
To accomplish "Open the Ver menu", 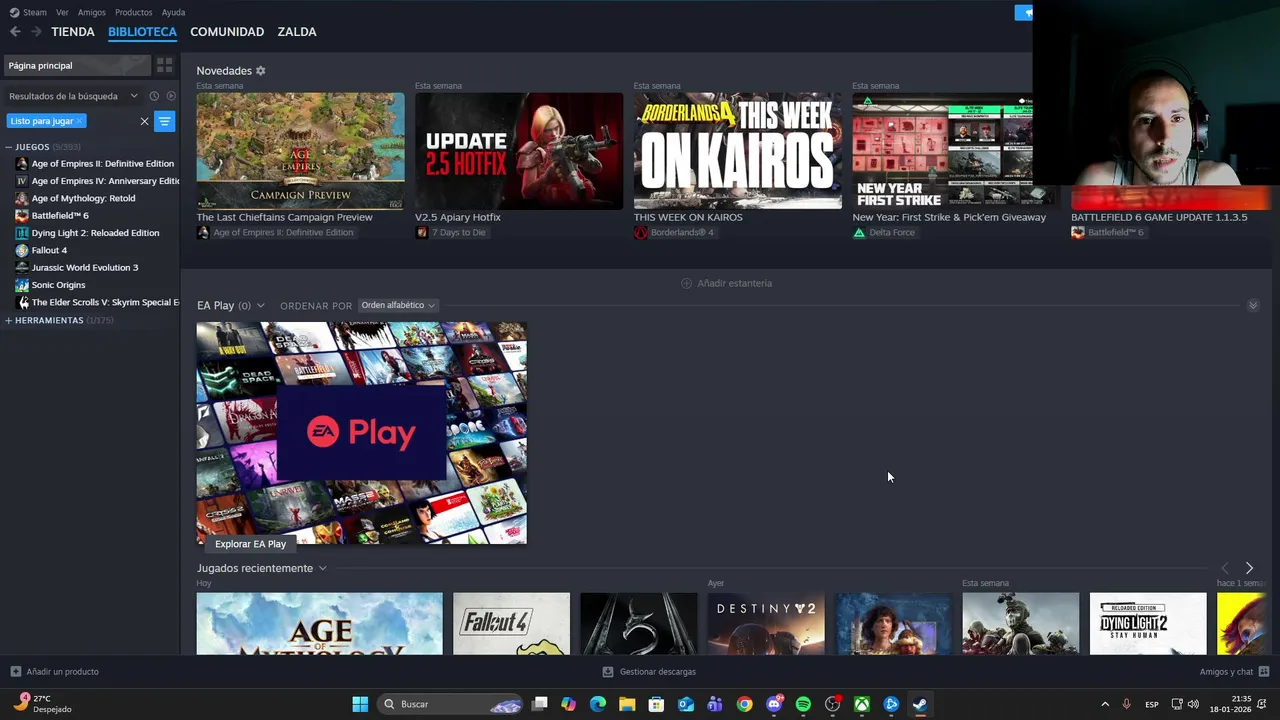I will click(x=62, y=12).
